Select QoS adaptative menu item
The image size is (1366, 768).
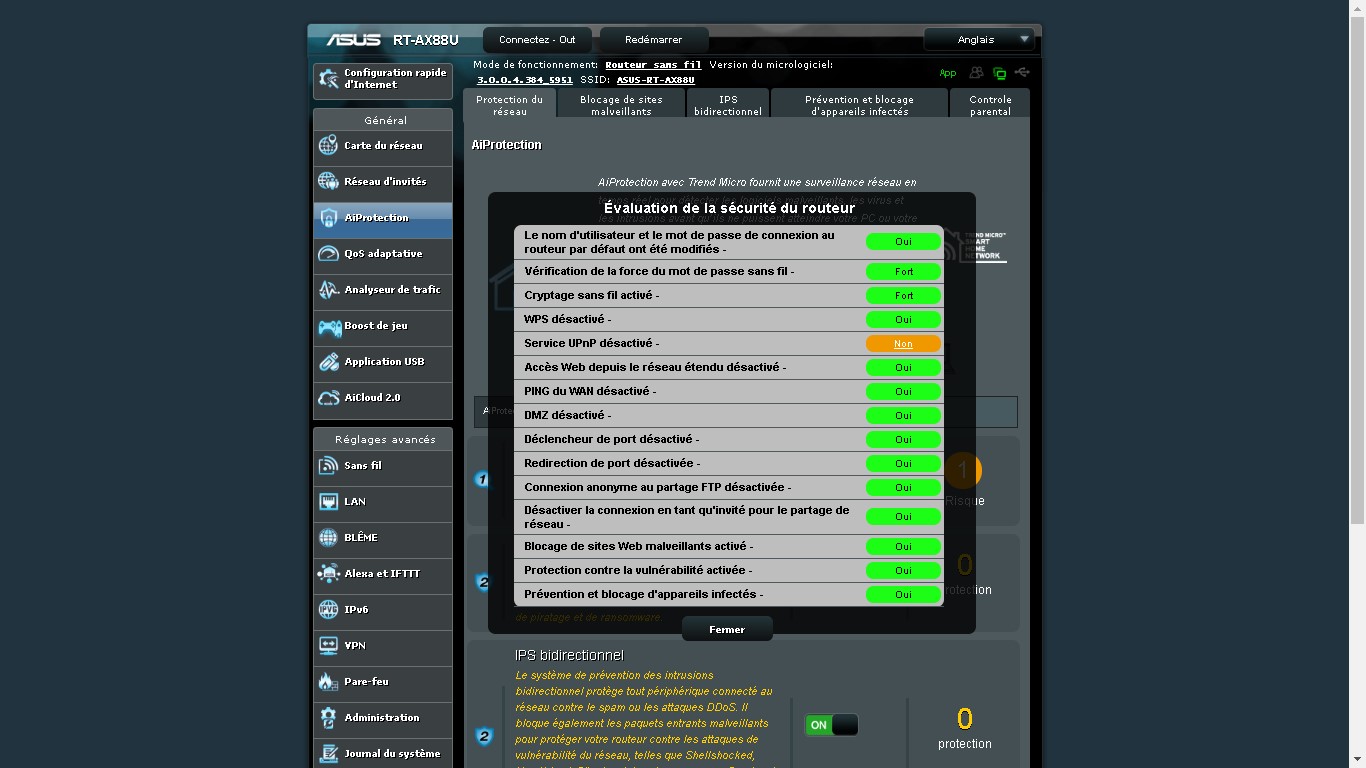point(383,254)
